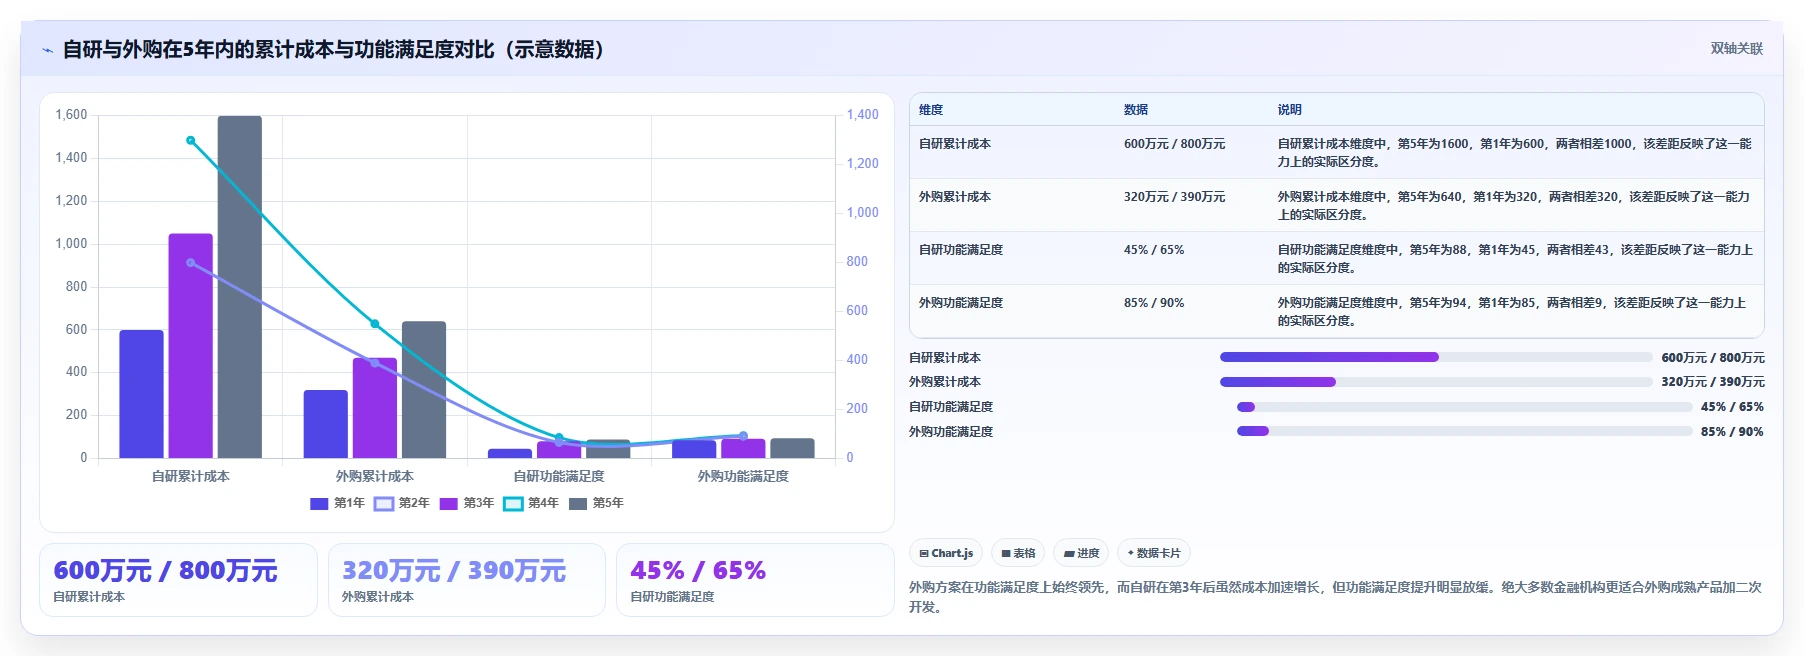Viewport: 1804px width, 656px height.
Task: Click the 自研累计成本 progress bar
Action: (x=1436, y=357)
